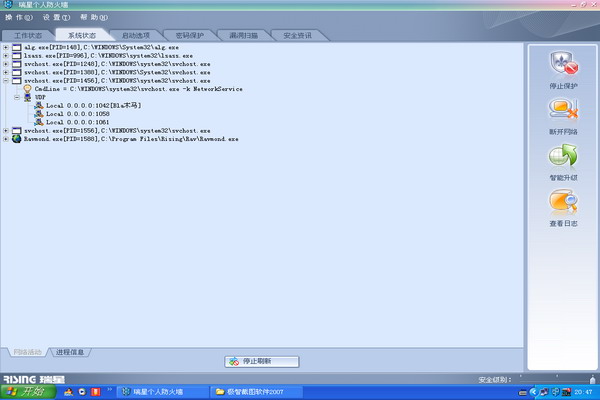Select the Local 0.0.0.0:1061 entry text
The height and width of the screenshot is (400, 600).
(78, 122)
